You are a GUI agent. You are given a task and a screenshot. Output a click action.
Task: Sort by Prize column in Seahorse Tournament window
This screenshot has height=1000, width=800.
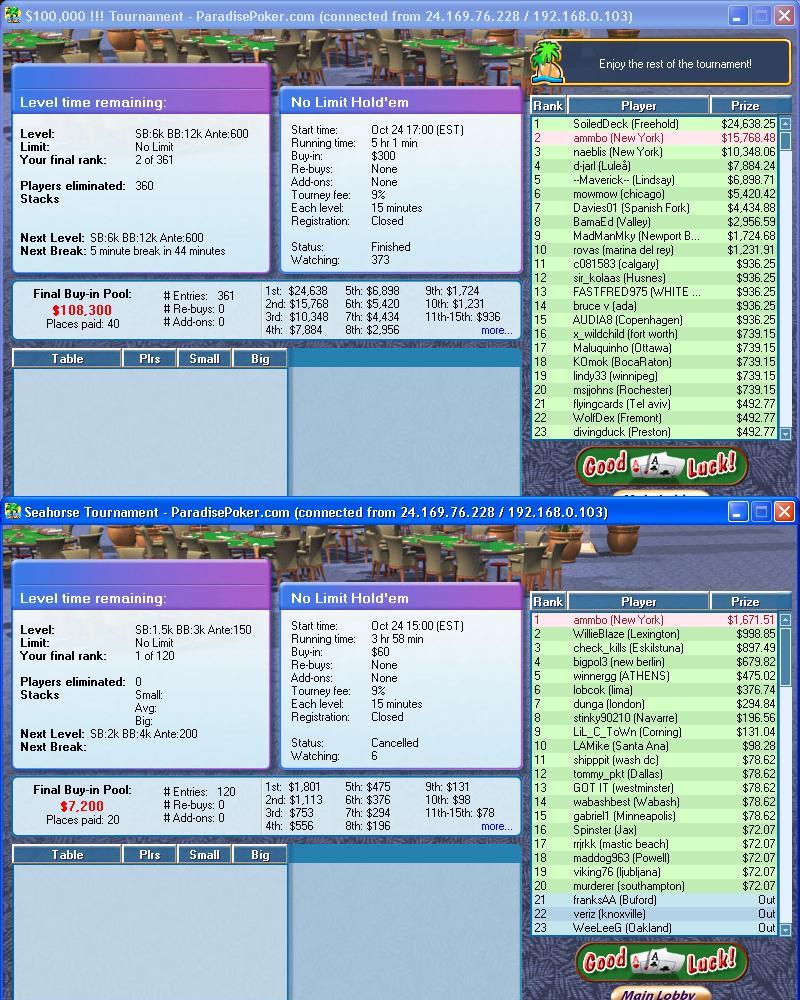(x=744, y=602)
